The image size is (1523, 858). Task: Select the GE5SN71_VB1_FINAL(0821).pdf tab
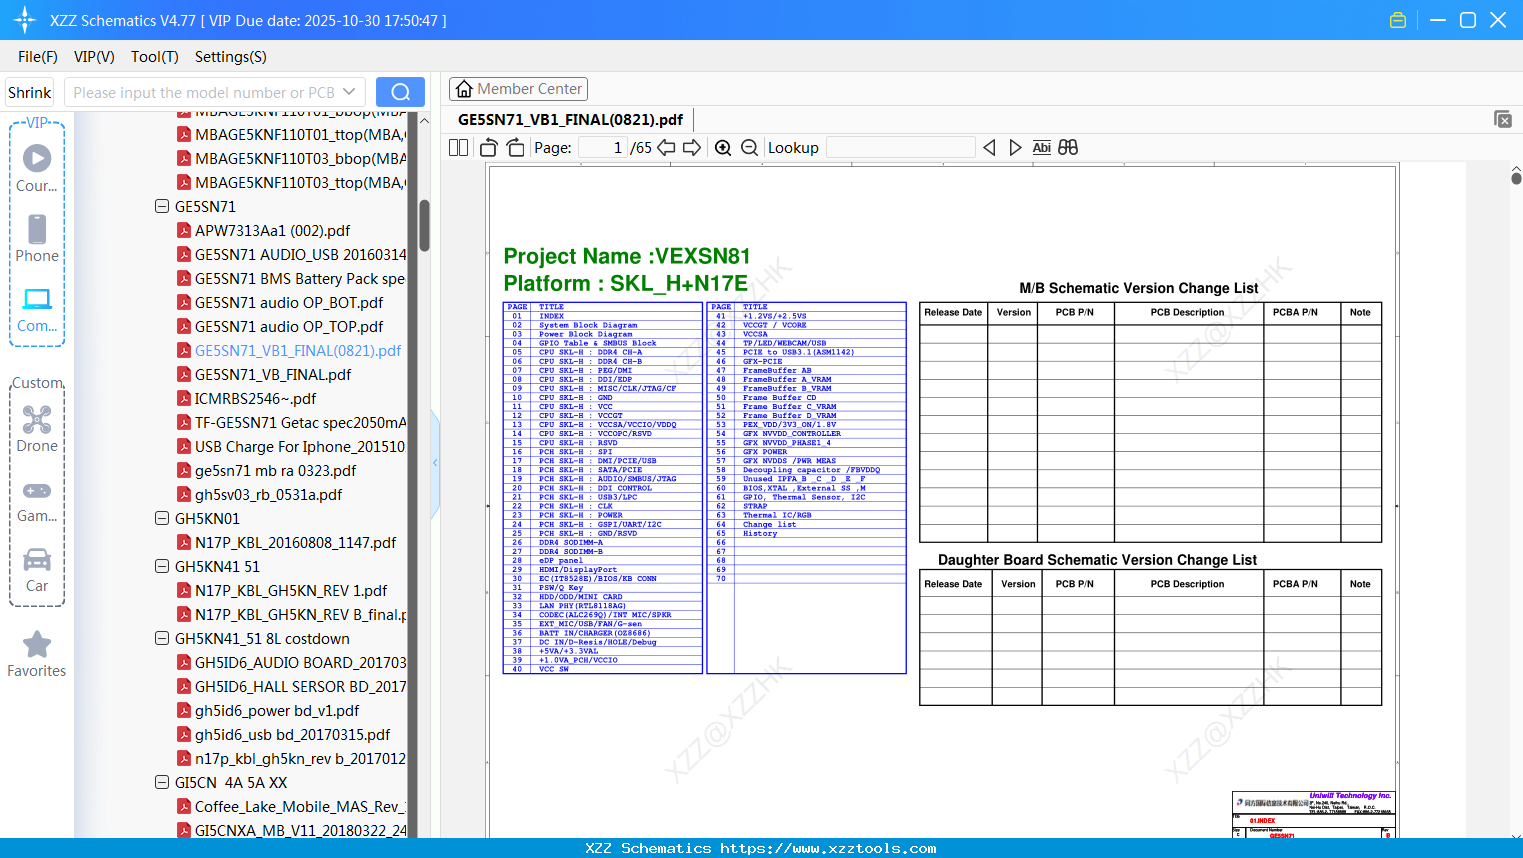[570, 119]
